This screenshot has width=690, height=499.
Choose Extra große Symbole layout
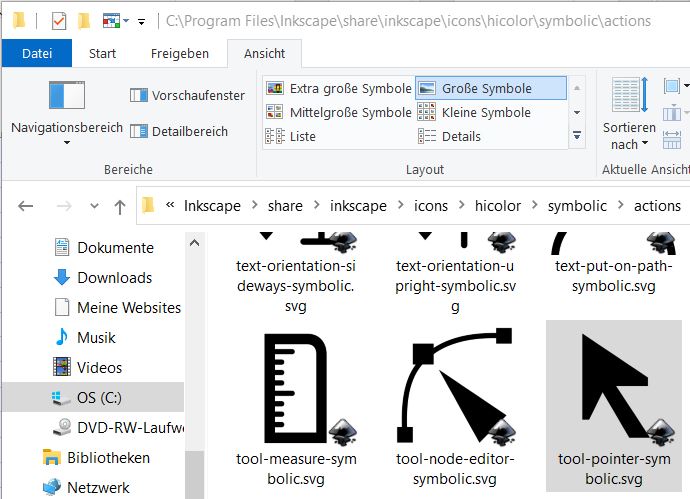339,88
